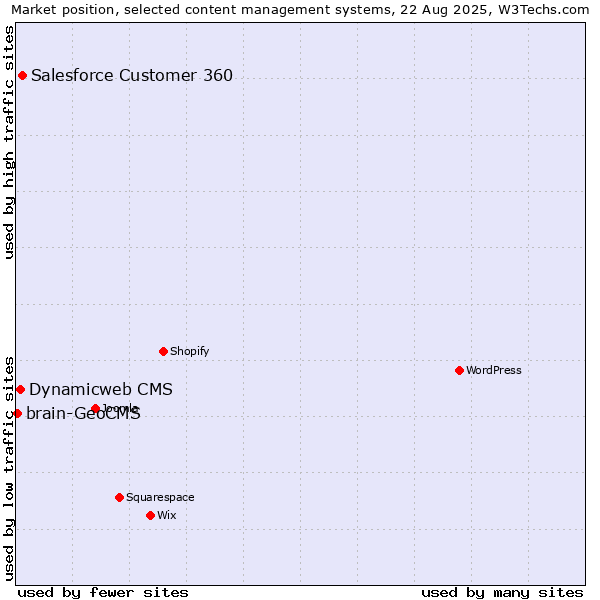Click the 'used by many sites' axis label

point(502,593)
